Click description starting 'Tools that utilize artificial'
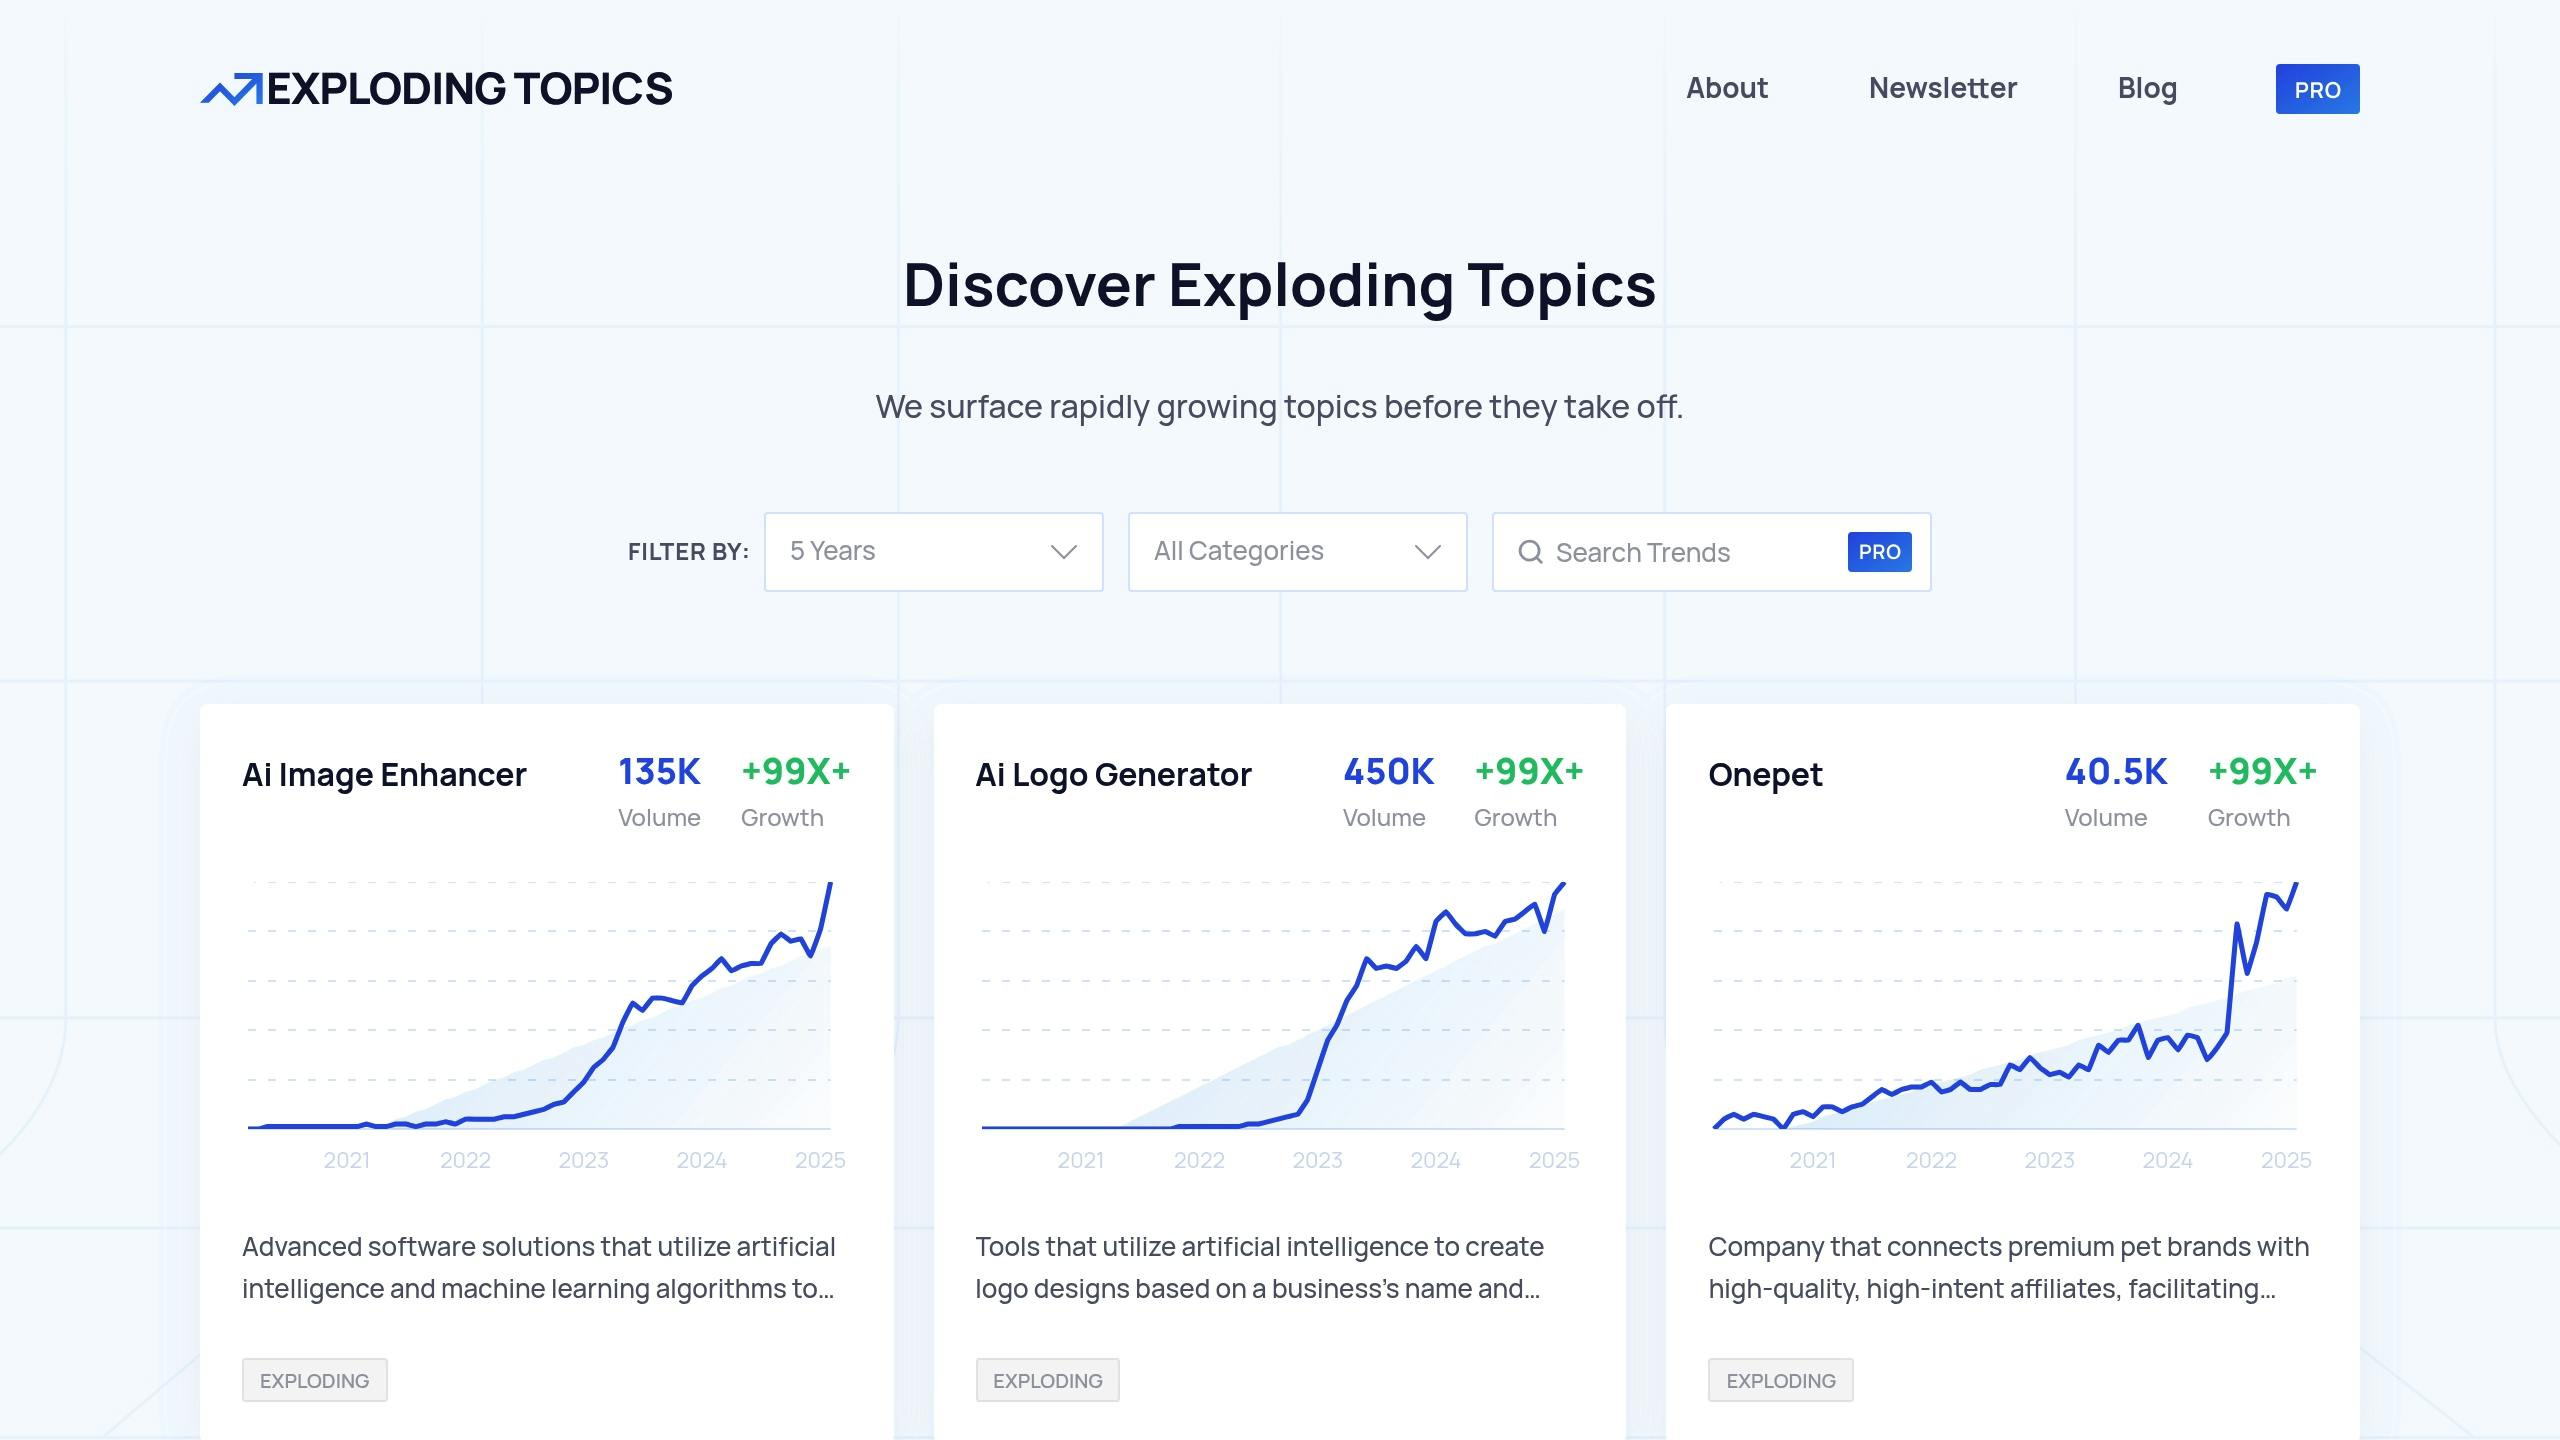 1259,1268
